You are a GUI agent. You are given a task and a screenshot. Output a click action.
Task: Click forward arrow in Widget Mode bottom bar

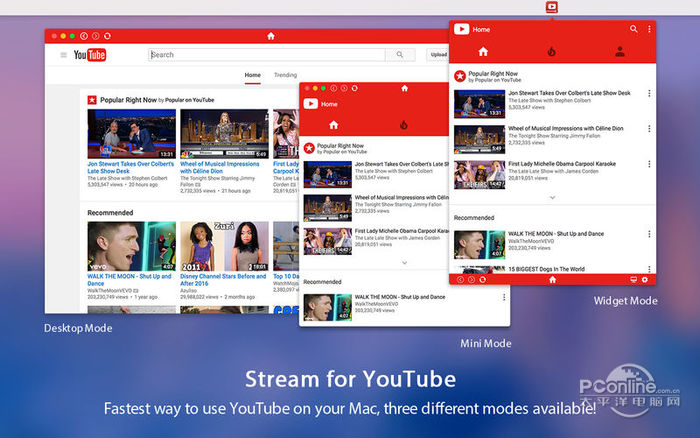[x=471, y=279]
